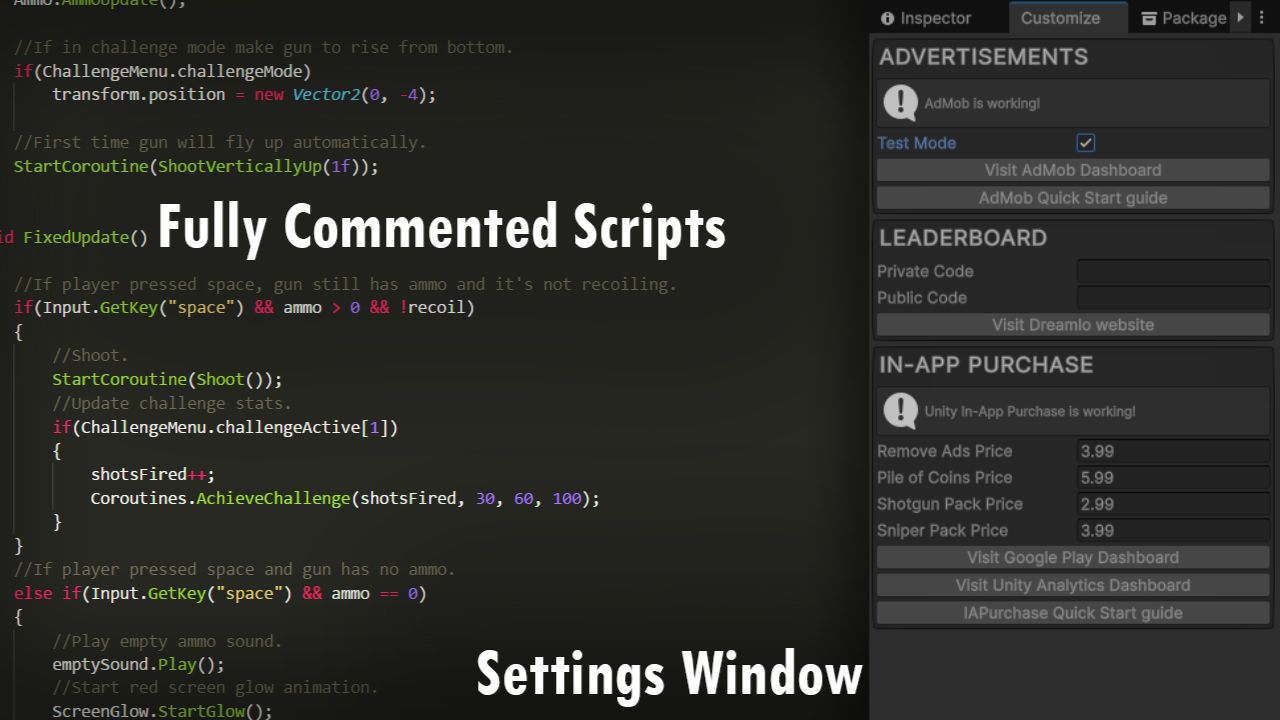
Task: Click the three-dot panel options menu
Action: pyautogui.click(x=1263, y=17)
